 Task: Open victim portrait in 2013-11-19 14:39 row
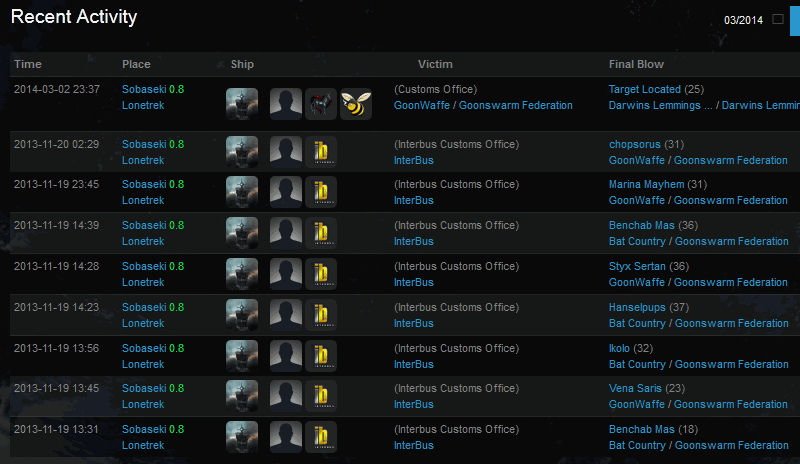pyautogui.click(x=286, y=233)
